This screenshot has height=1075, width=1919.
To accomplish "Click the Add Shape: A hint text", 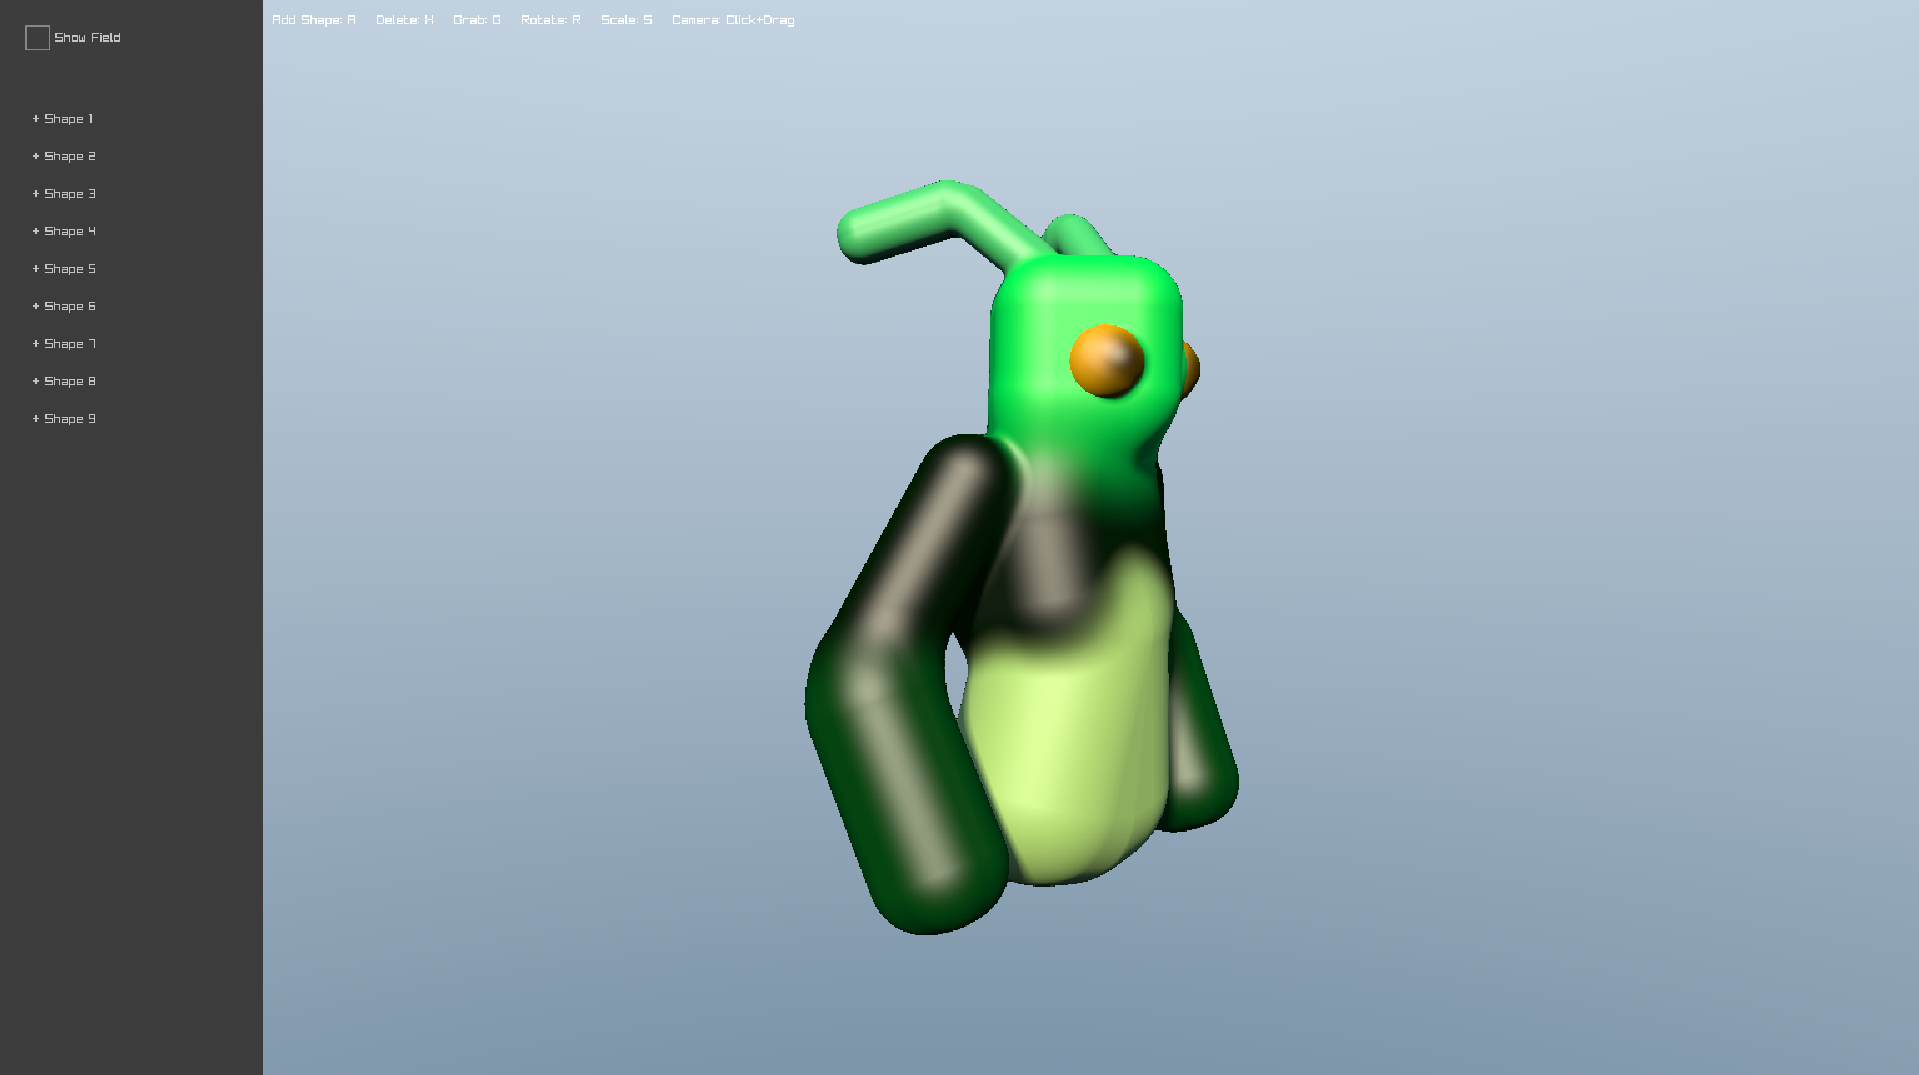I will point(314,20).
